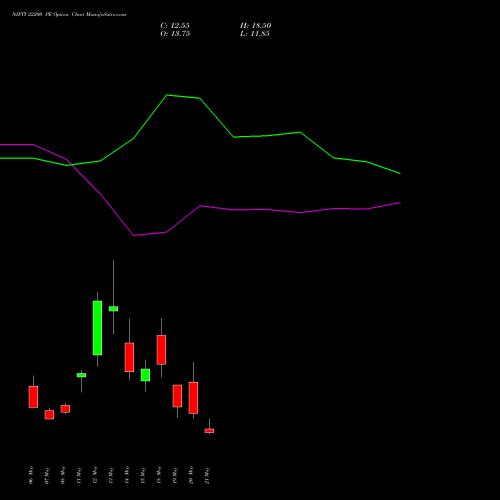Select the green candlestick for 15 May

coord(145,375)
